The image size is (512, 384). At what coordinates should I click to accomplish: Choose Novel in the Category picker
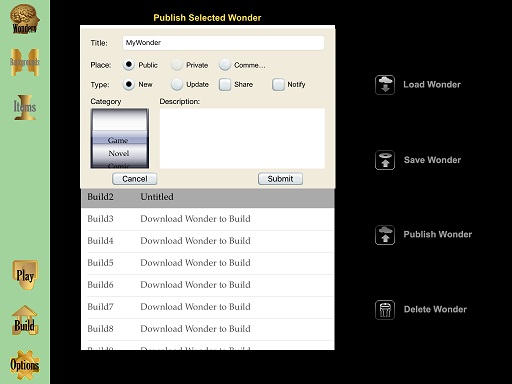point(119,153)
